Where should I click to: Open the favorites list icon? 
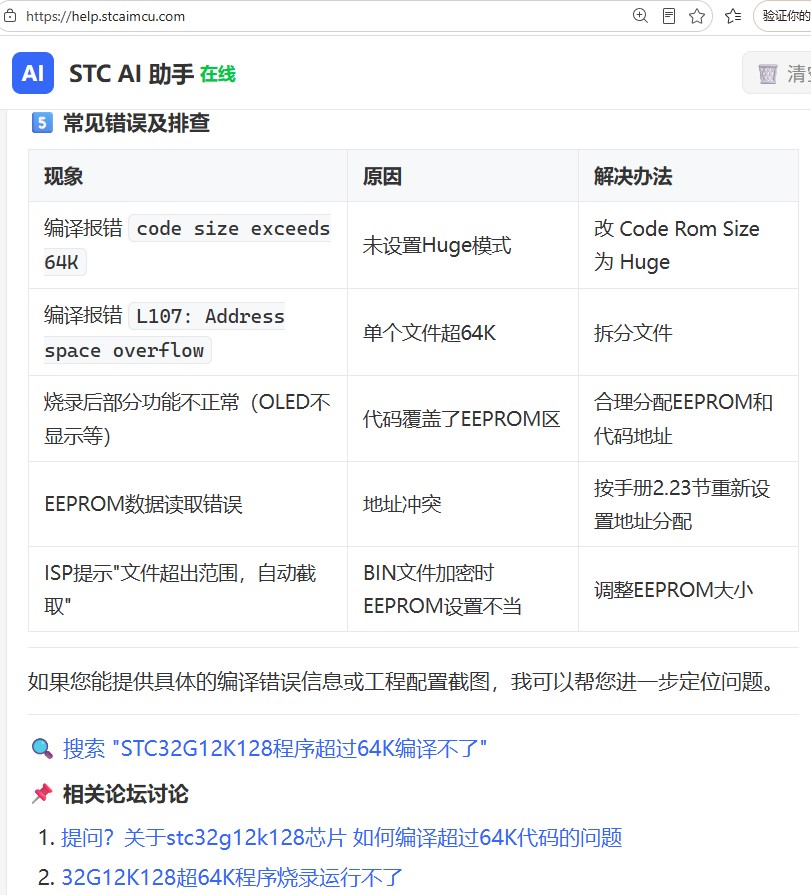tap(733, 16)
